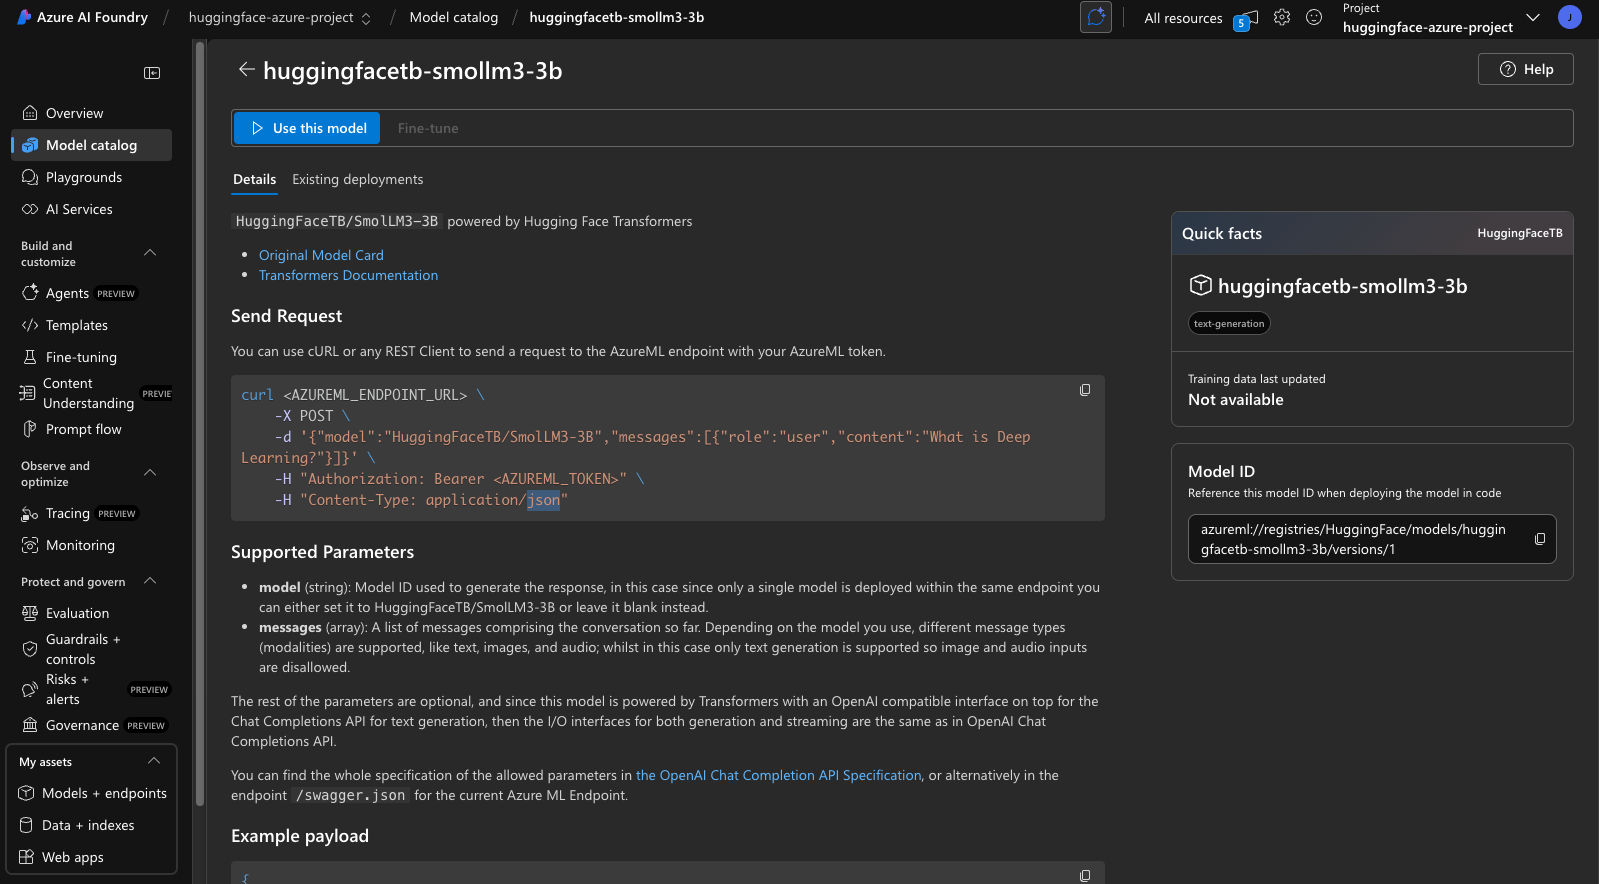Open Model catalog breadcrumb link
The image size is (1599, 884).
pos(453,17)
